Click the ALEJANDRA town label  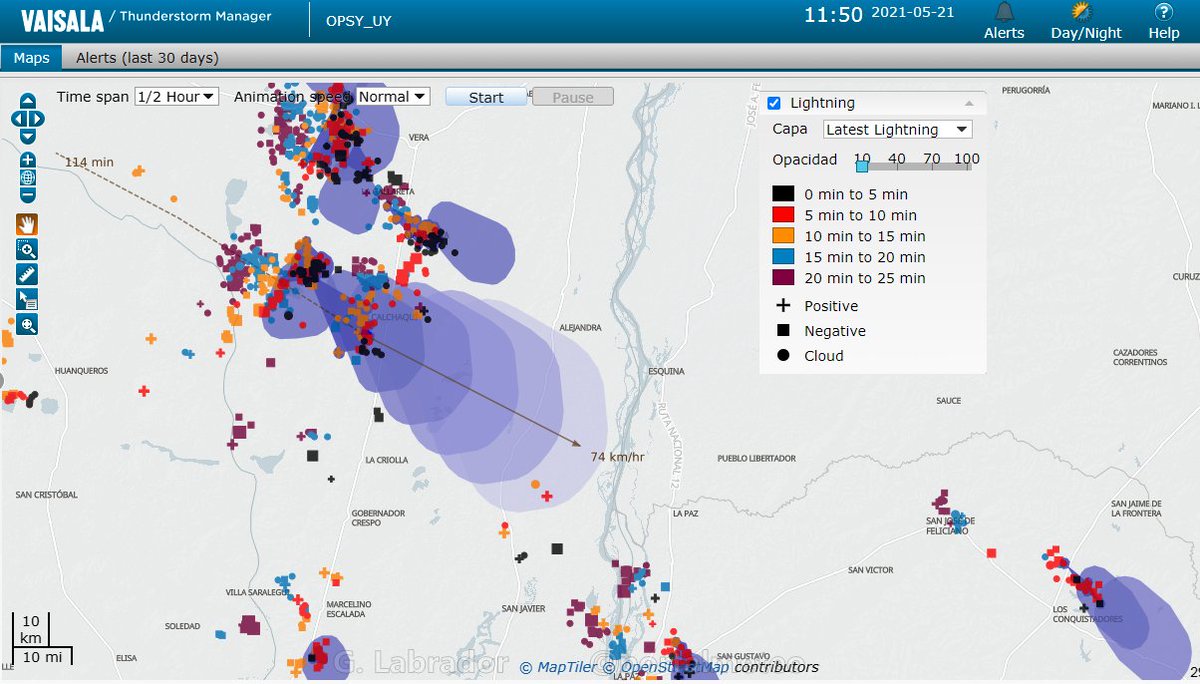tap(581, 327)
